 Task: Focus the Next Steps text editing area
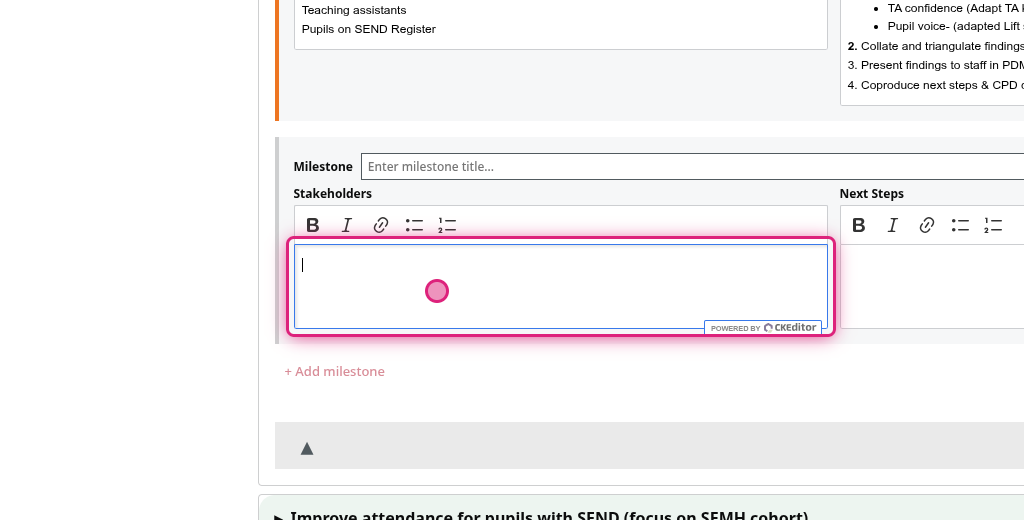point(932,286)
